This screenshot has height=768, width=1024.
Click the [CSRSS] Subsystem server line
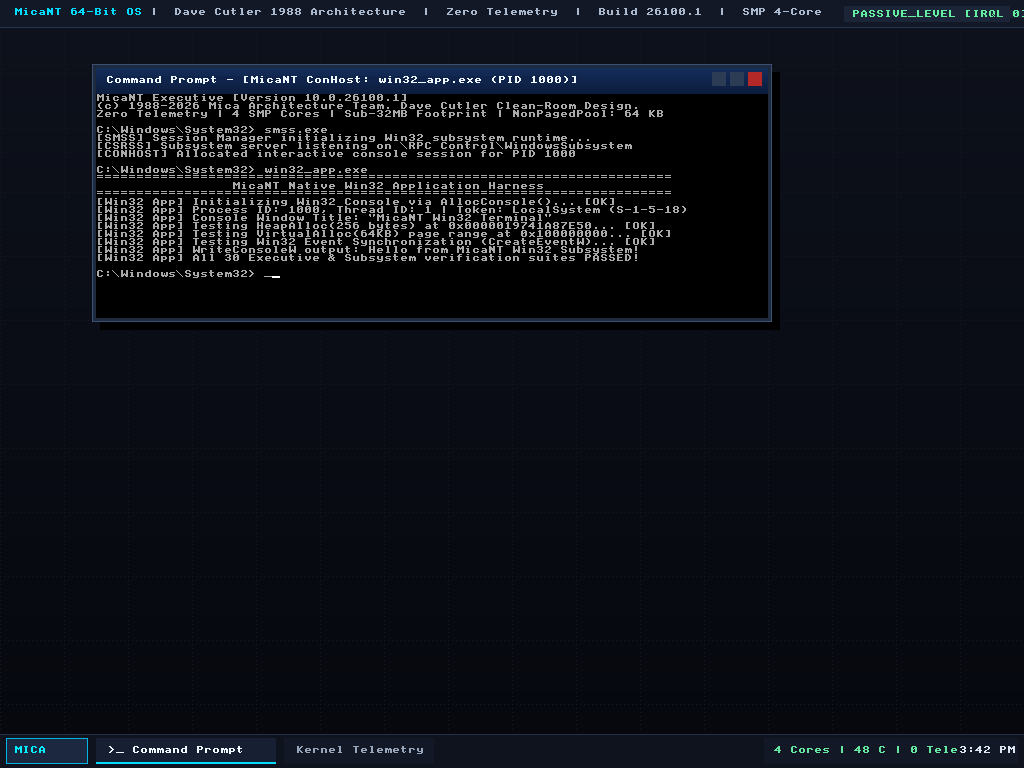tap(364, 146)
